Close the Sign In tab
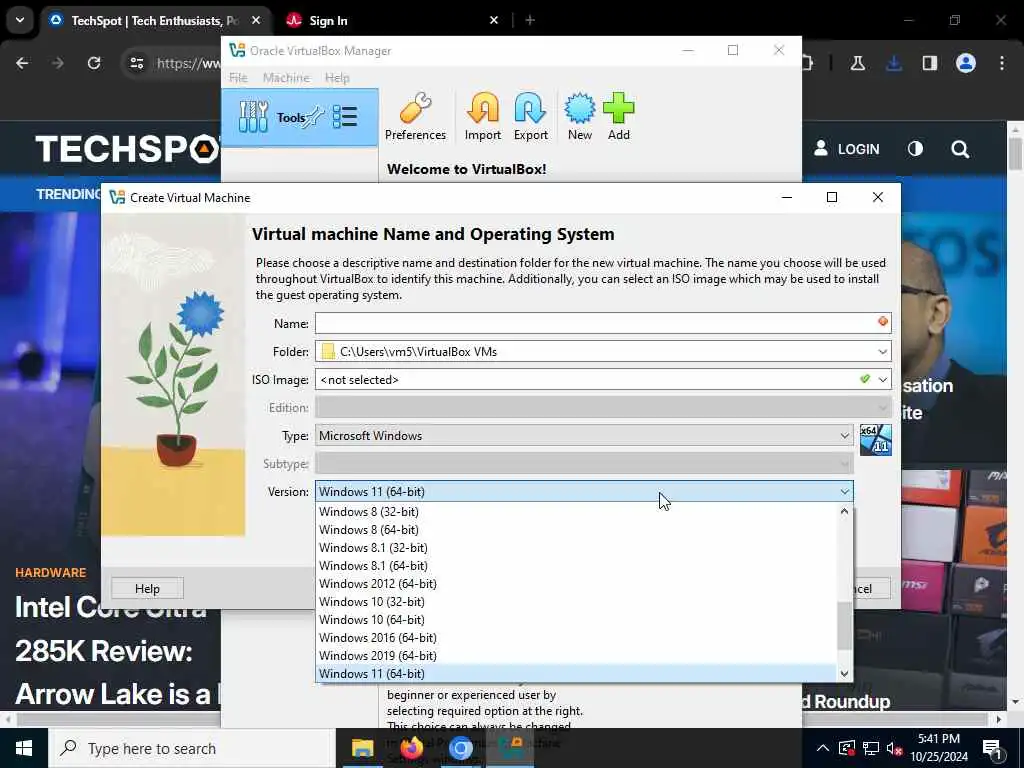The width and height of the screenshot is (1024, 768). [x=494, y=20]
